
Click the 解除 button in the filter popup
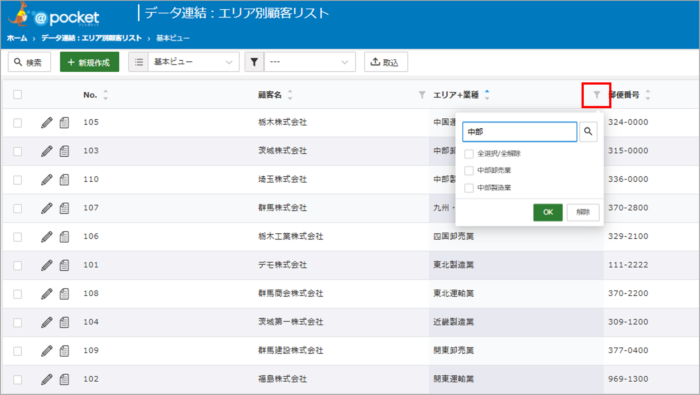click(583, 212)
